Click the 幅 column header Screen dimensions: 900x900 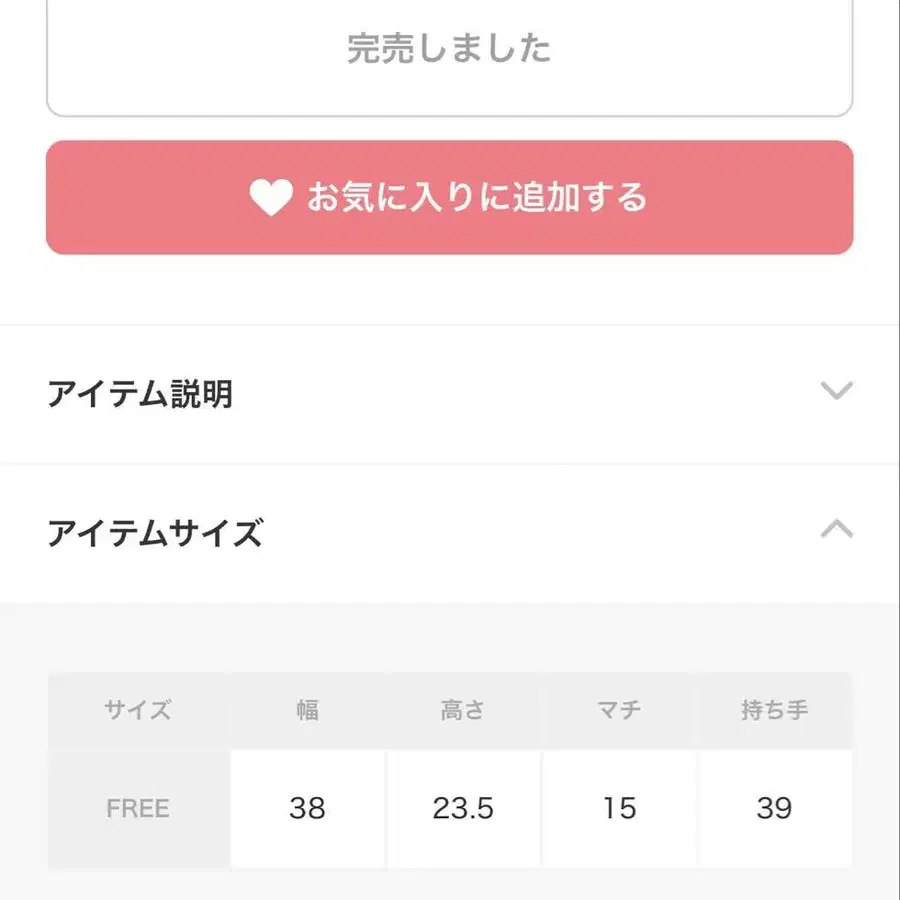click(x=307, y=711)
